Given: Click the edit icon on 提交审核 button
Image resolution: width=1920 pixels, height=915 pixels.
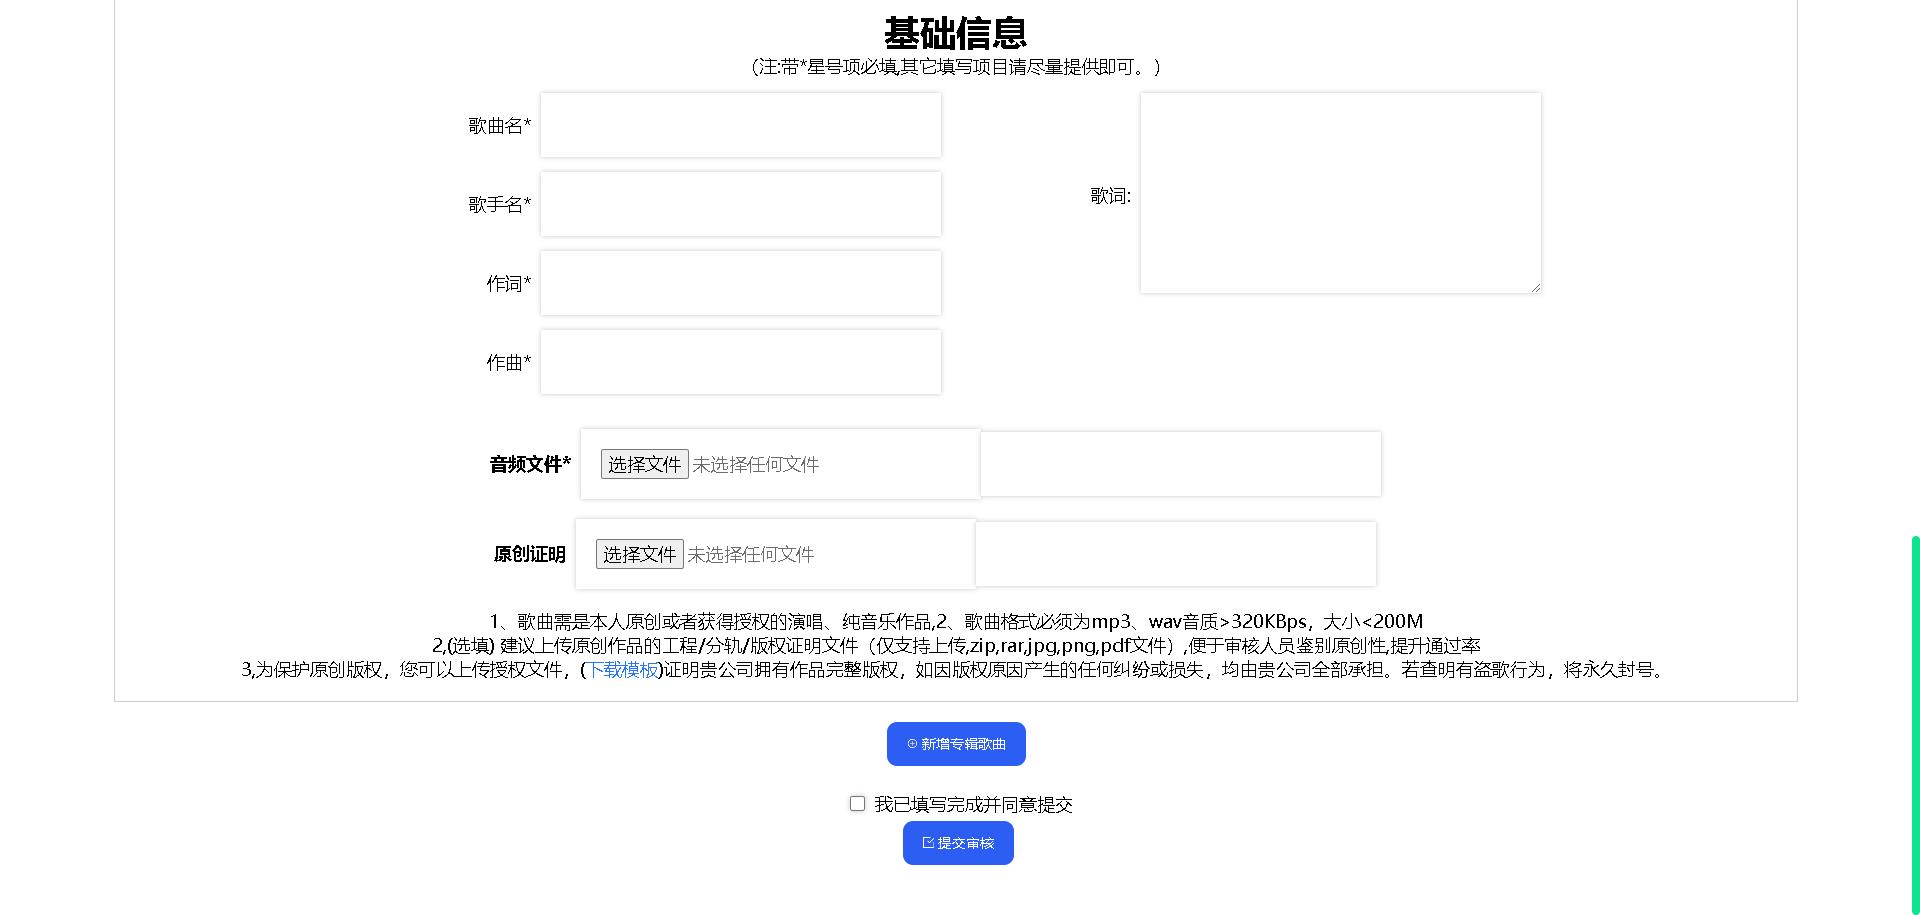Looking at the screenshot, I should tap(928, 843).
